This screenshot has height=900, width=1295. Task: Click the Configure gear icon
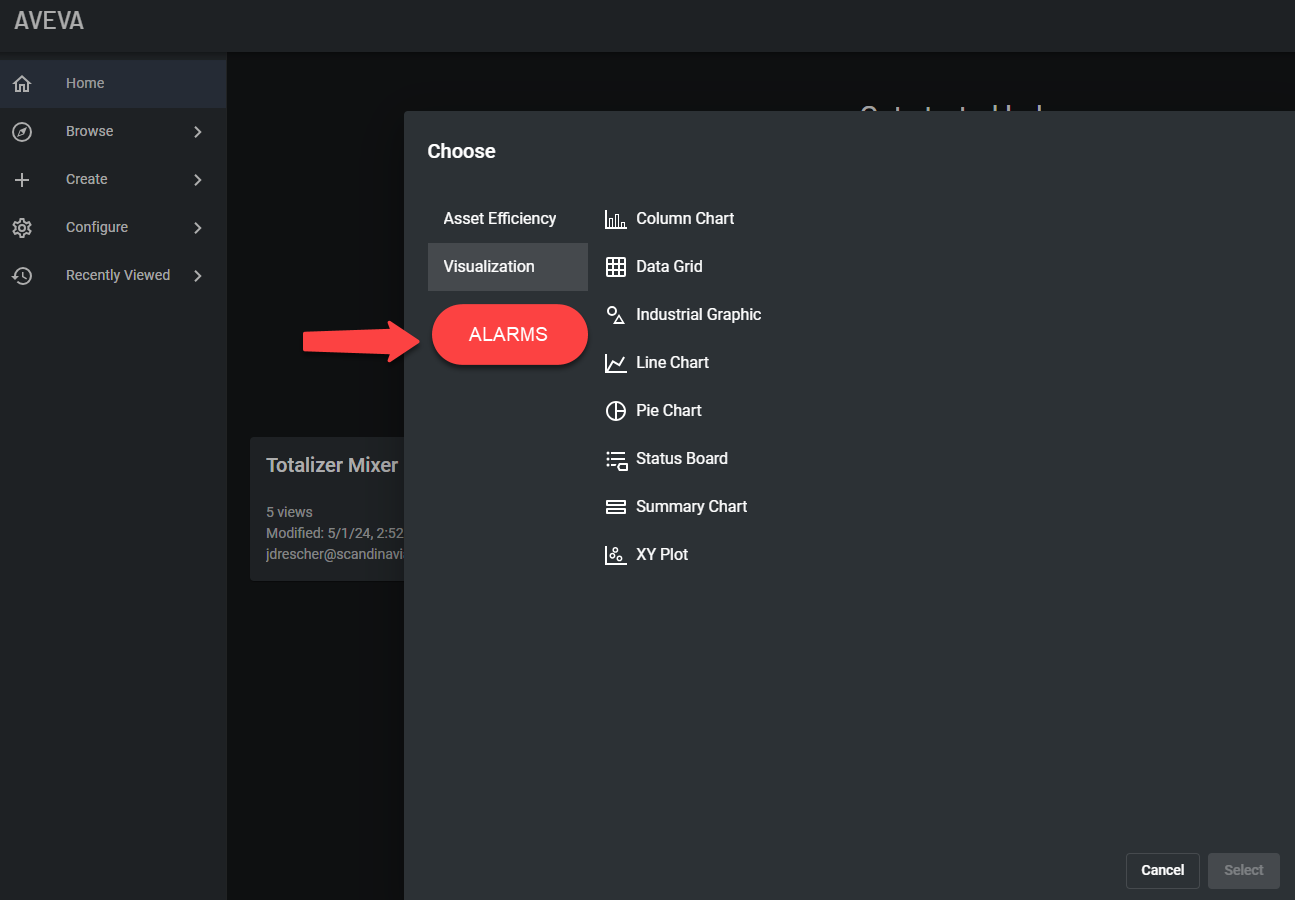click(x=22, y=228)
